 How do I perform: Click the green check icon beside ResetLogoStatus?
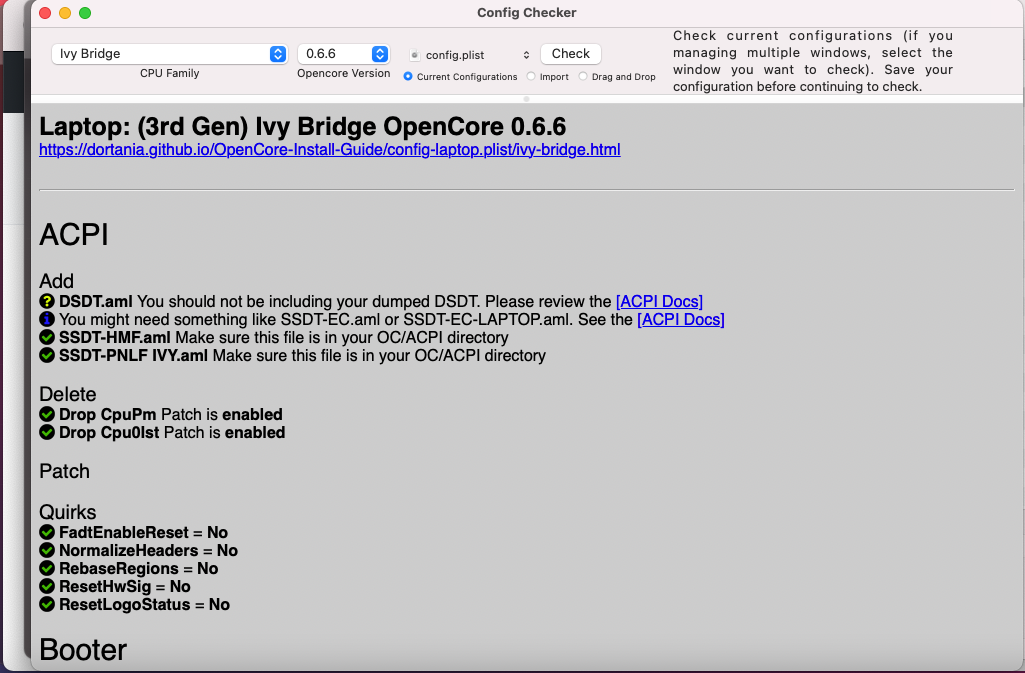47,604
